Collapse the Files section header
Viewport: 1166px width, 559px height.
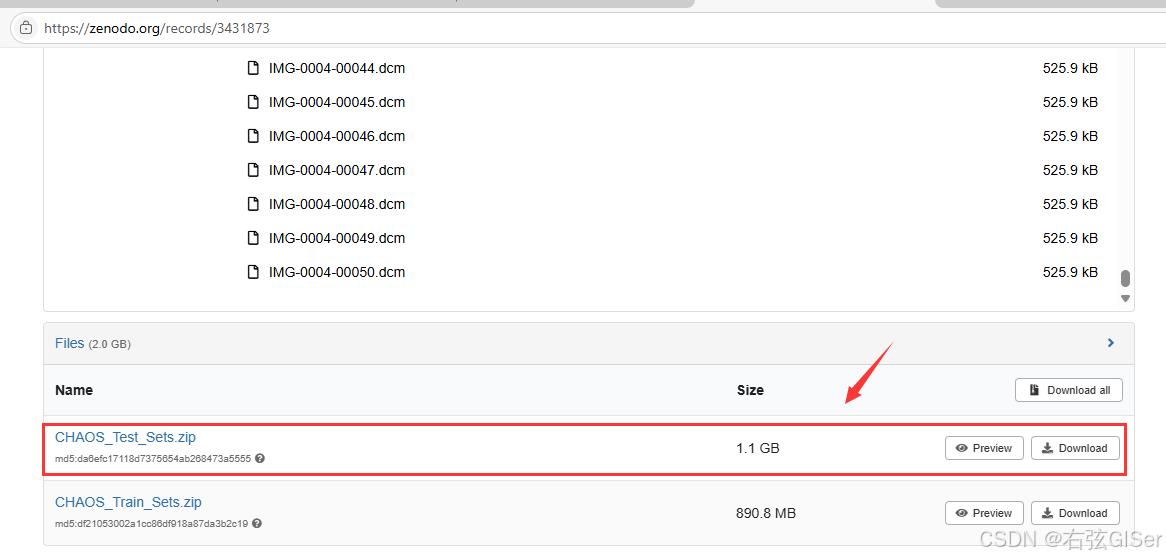tap(588, 343)
